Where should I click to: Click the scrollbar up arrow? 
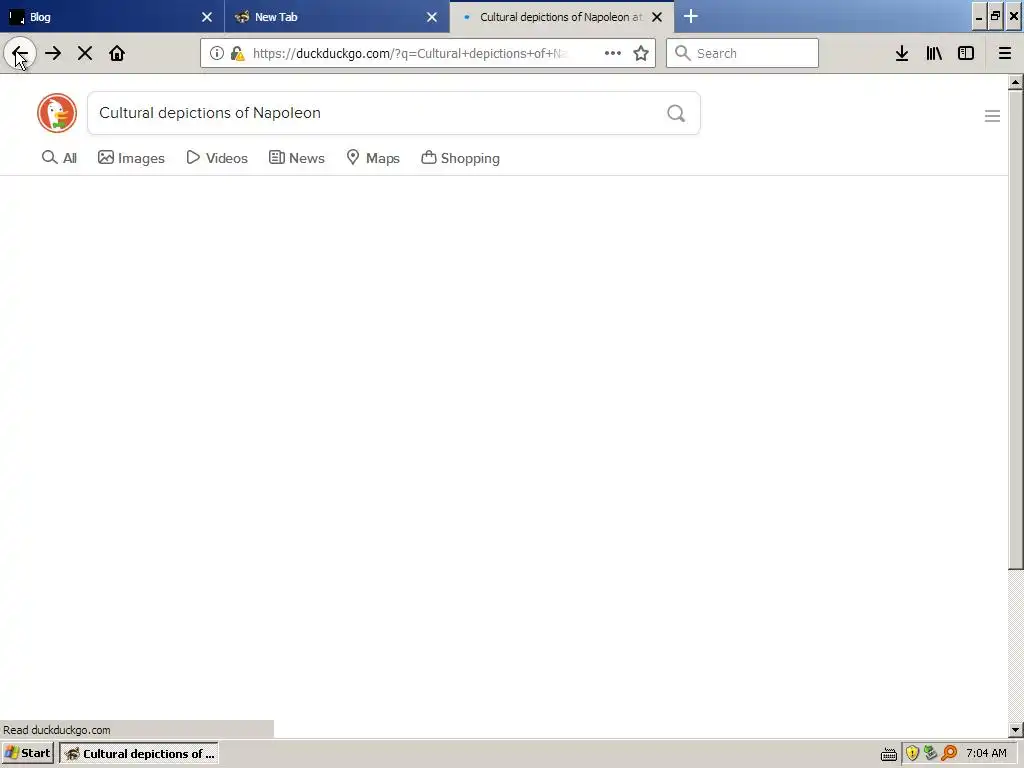click(1016, 82)
